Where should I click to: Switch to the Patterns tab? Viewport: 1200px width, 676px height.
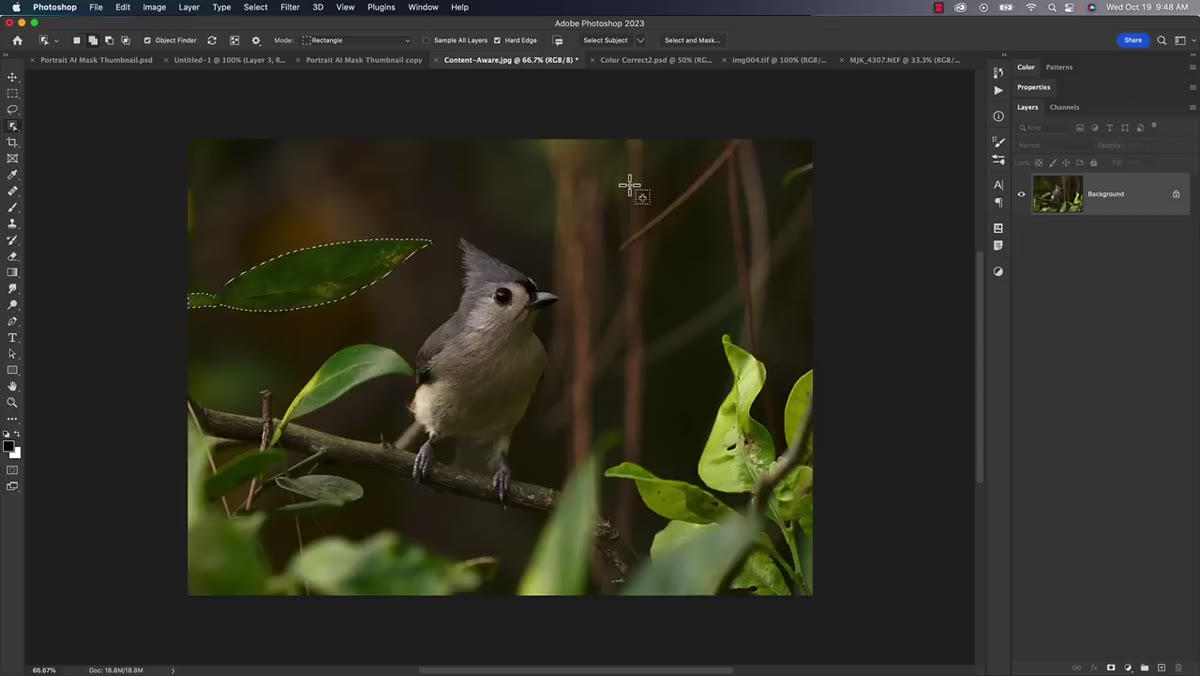pyautogui.click(x=1059, y=67)
